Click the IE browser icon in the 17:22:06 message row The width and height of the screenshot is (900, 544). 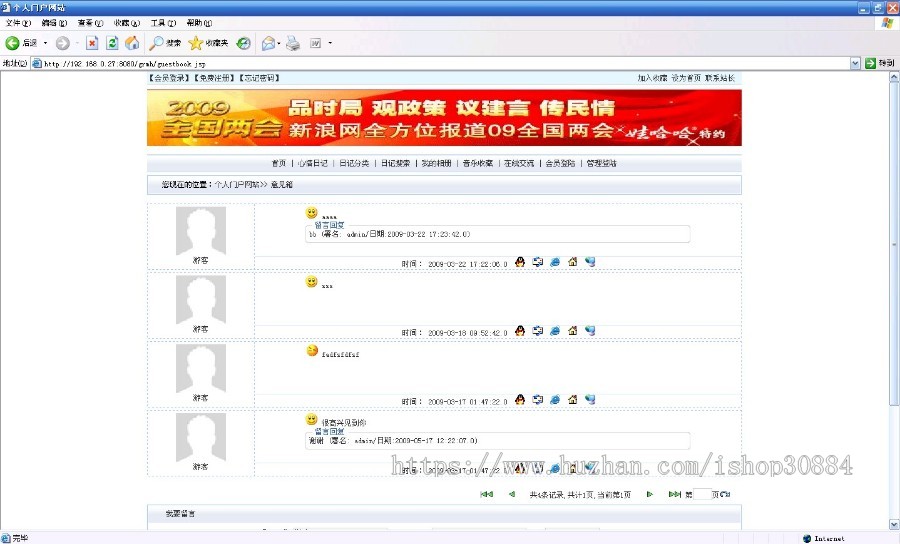[555, 262]
